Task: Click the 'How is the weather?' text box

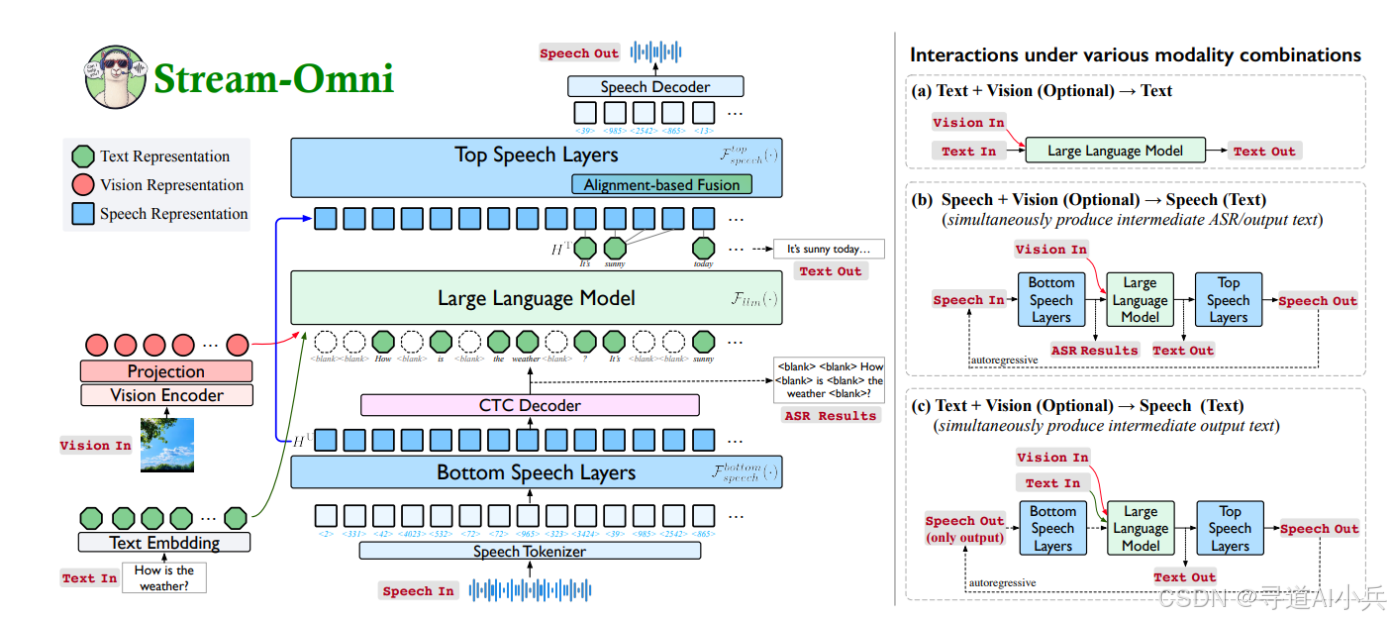Action: (x=164, y=578)
